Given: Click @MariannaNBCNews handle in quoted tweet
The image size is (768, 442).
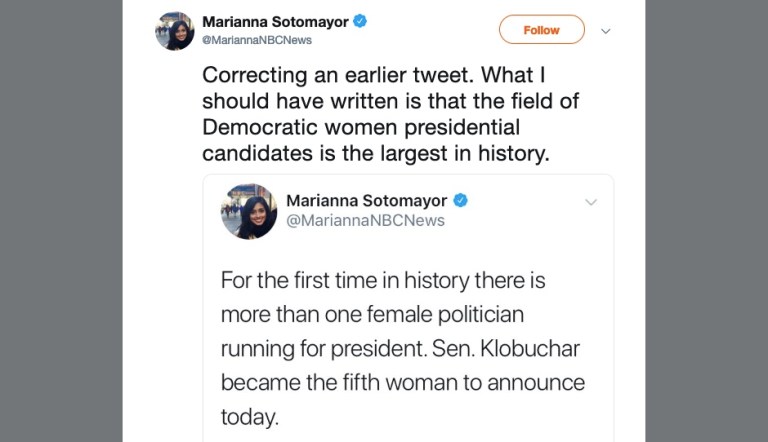Looking at the screenshot, I should 366,220.
